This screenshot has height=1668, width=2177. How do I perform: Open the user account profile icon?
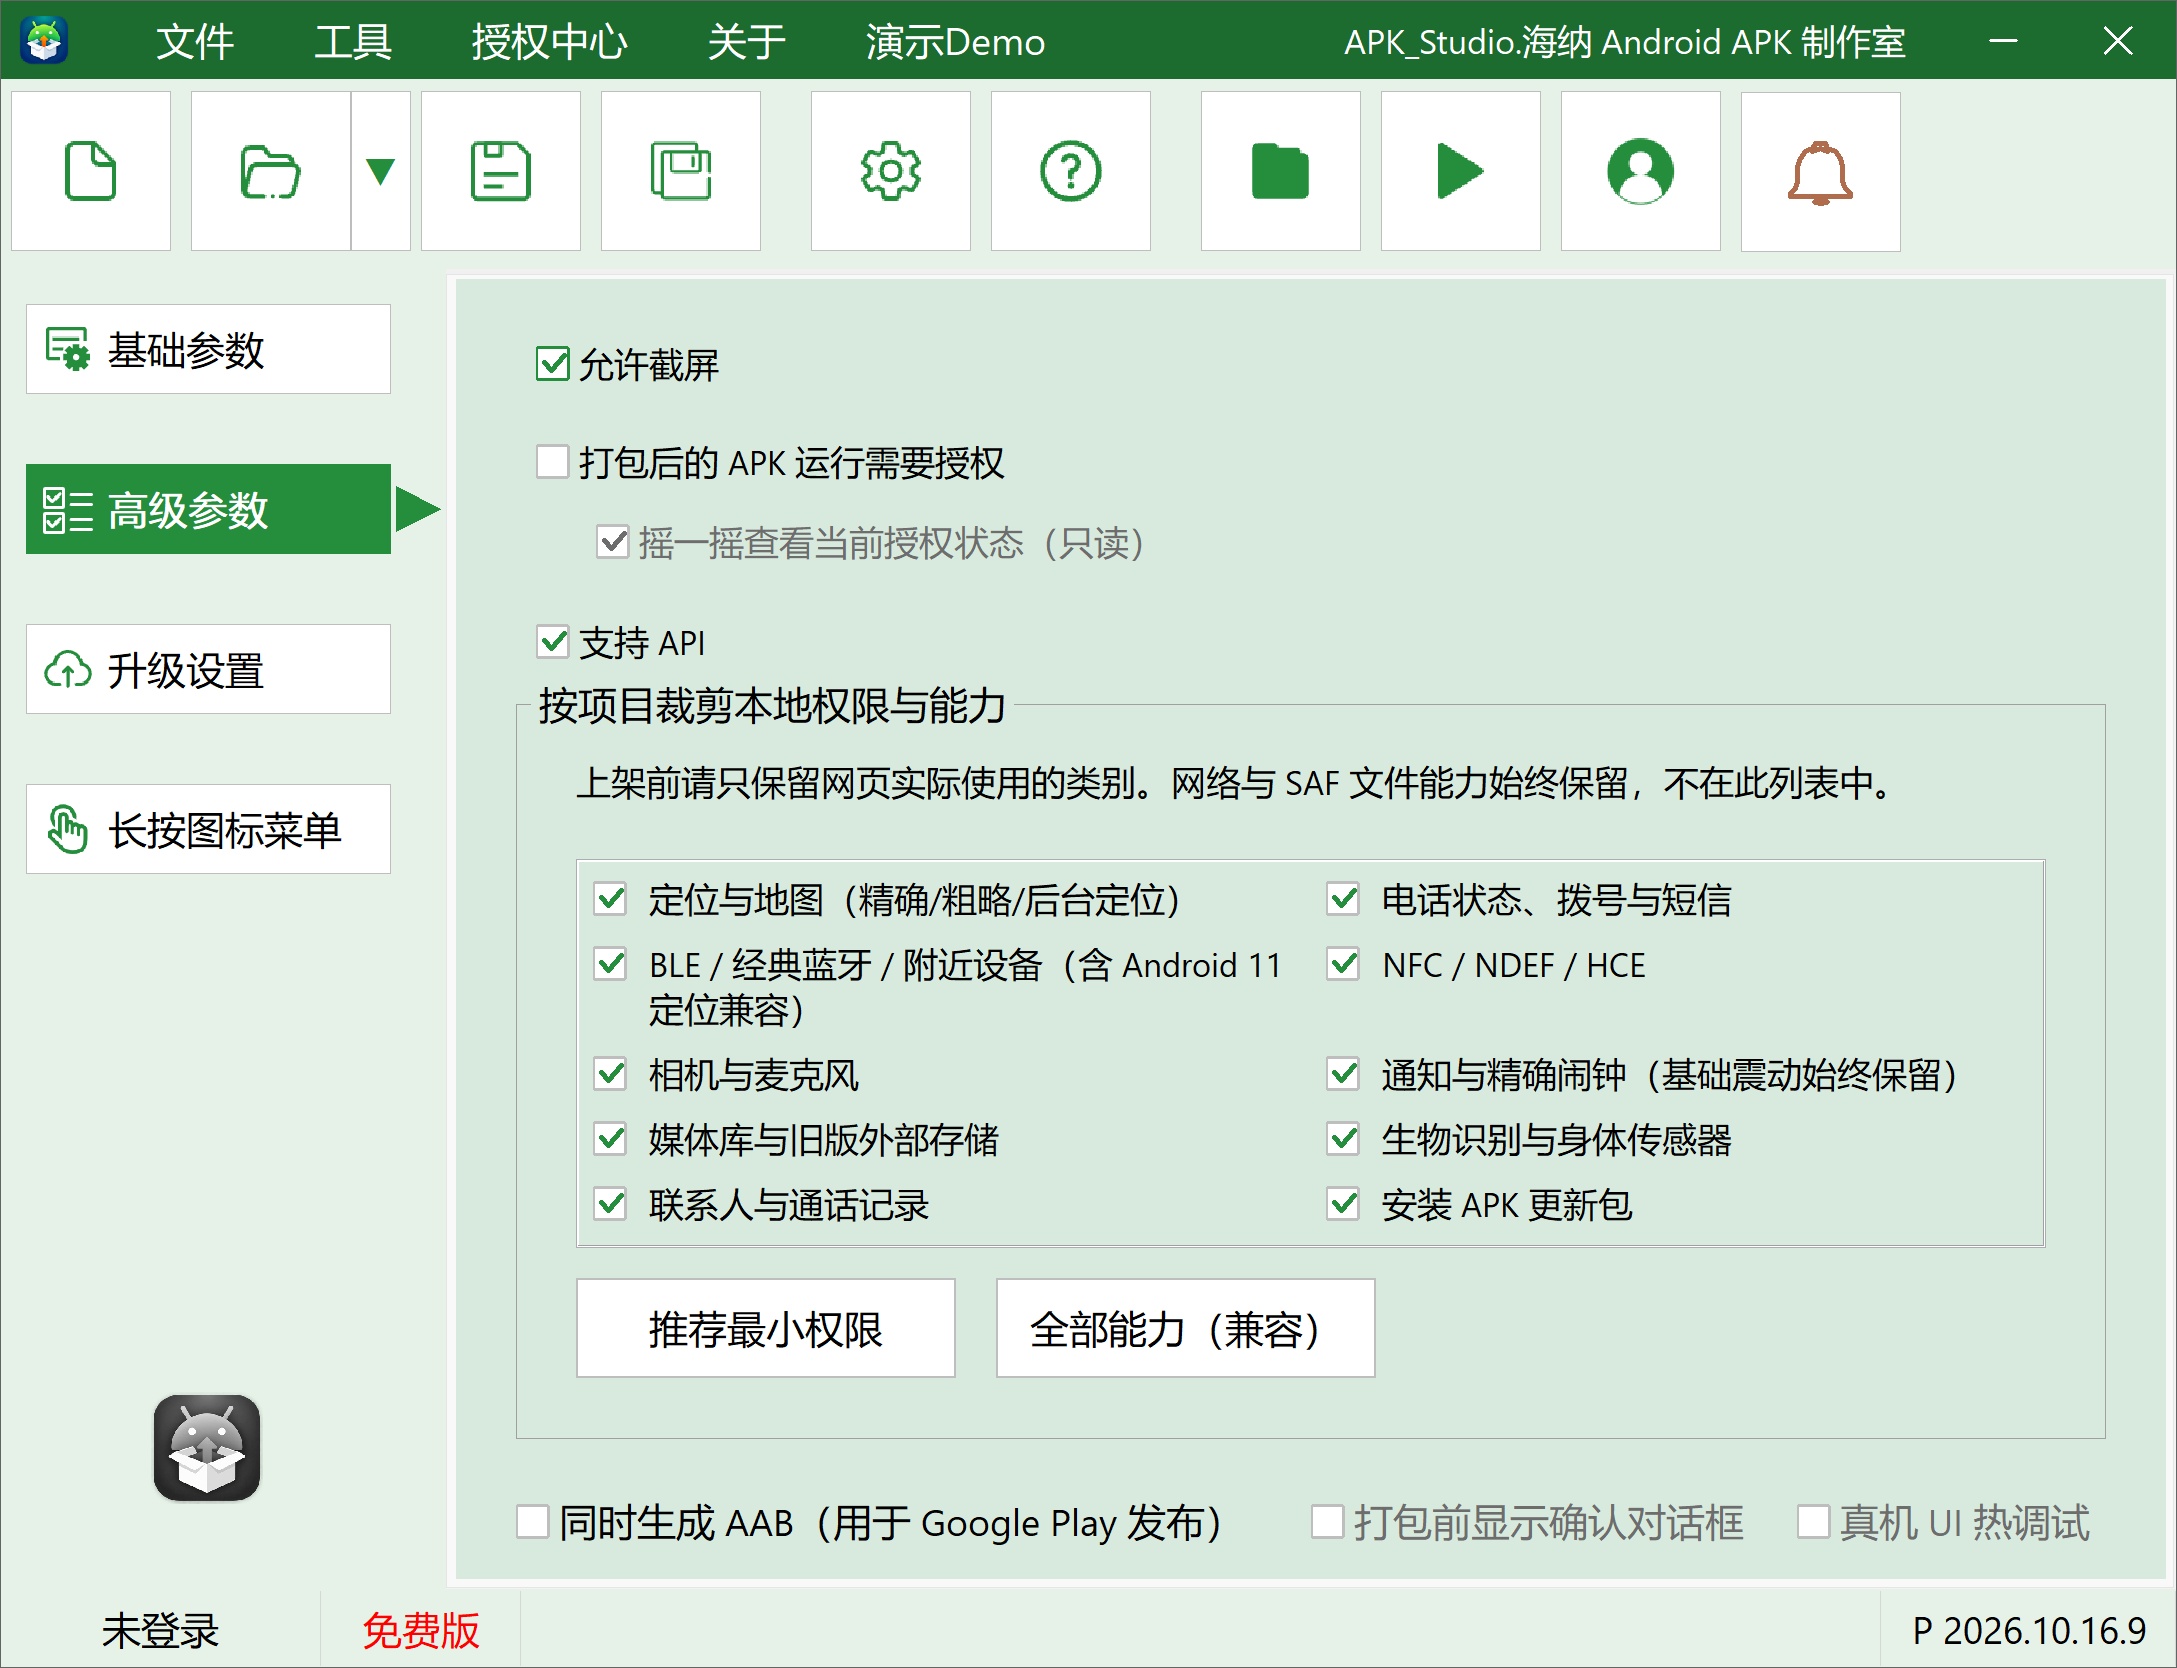pyautogui.click(x=1641, y=171)
